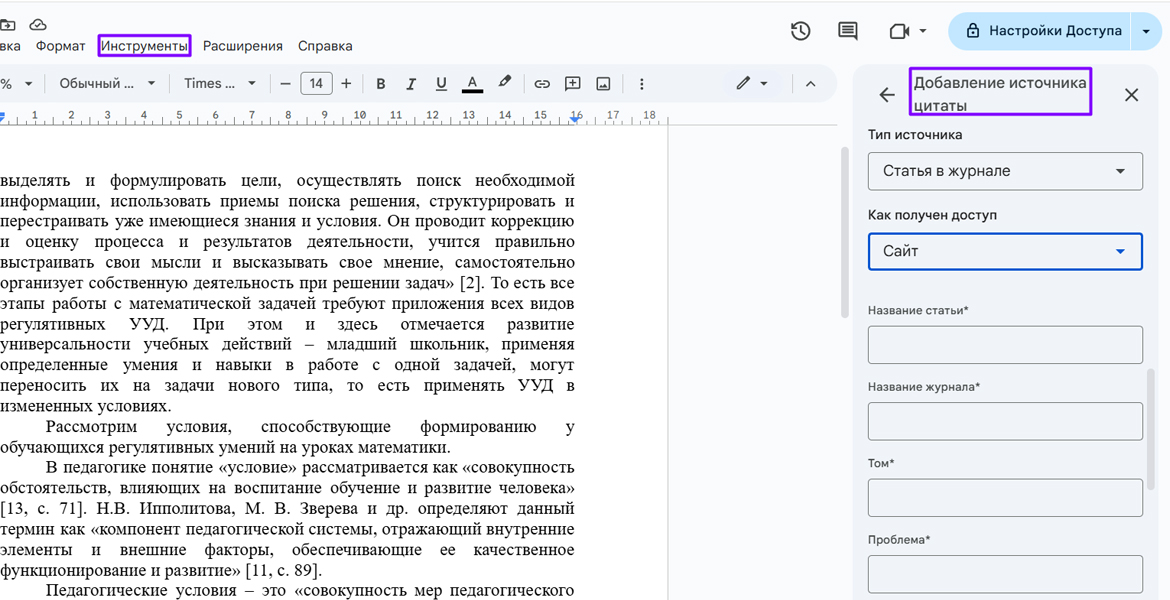Toggle italic formatting
Screen dimensions: 1170x600
pos(411,84)
